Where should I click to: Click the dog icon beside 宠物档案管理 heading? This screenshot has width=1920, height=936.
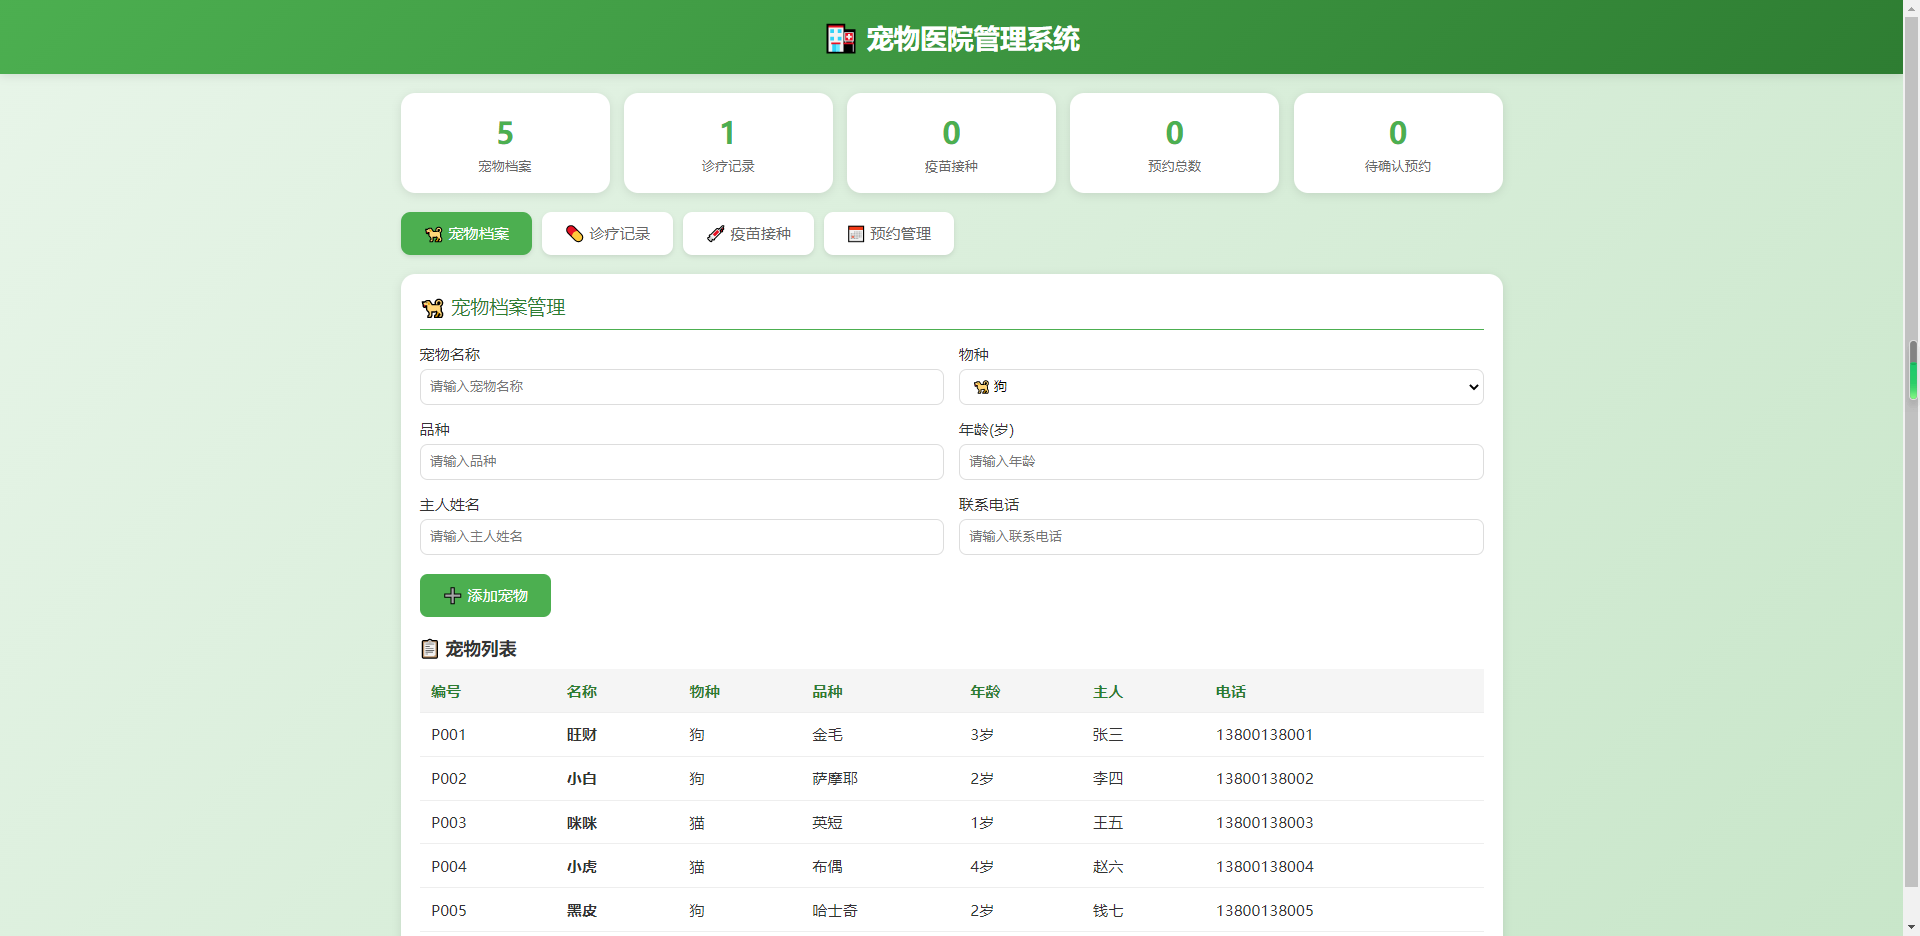tap(432, 308)
